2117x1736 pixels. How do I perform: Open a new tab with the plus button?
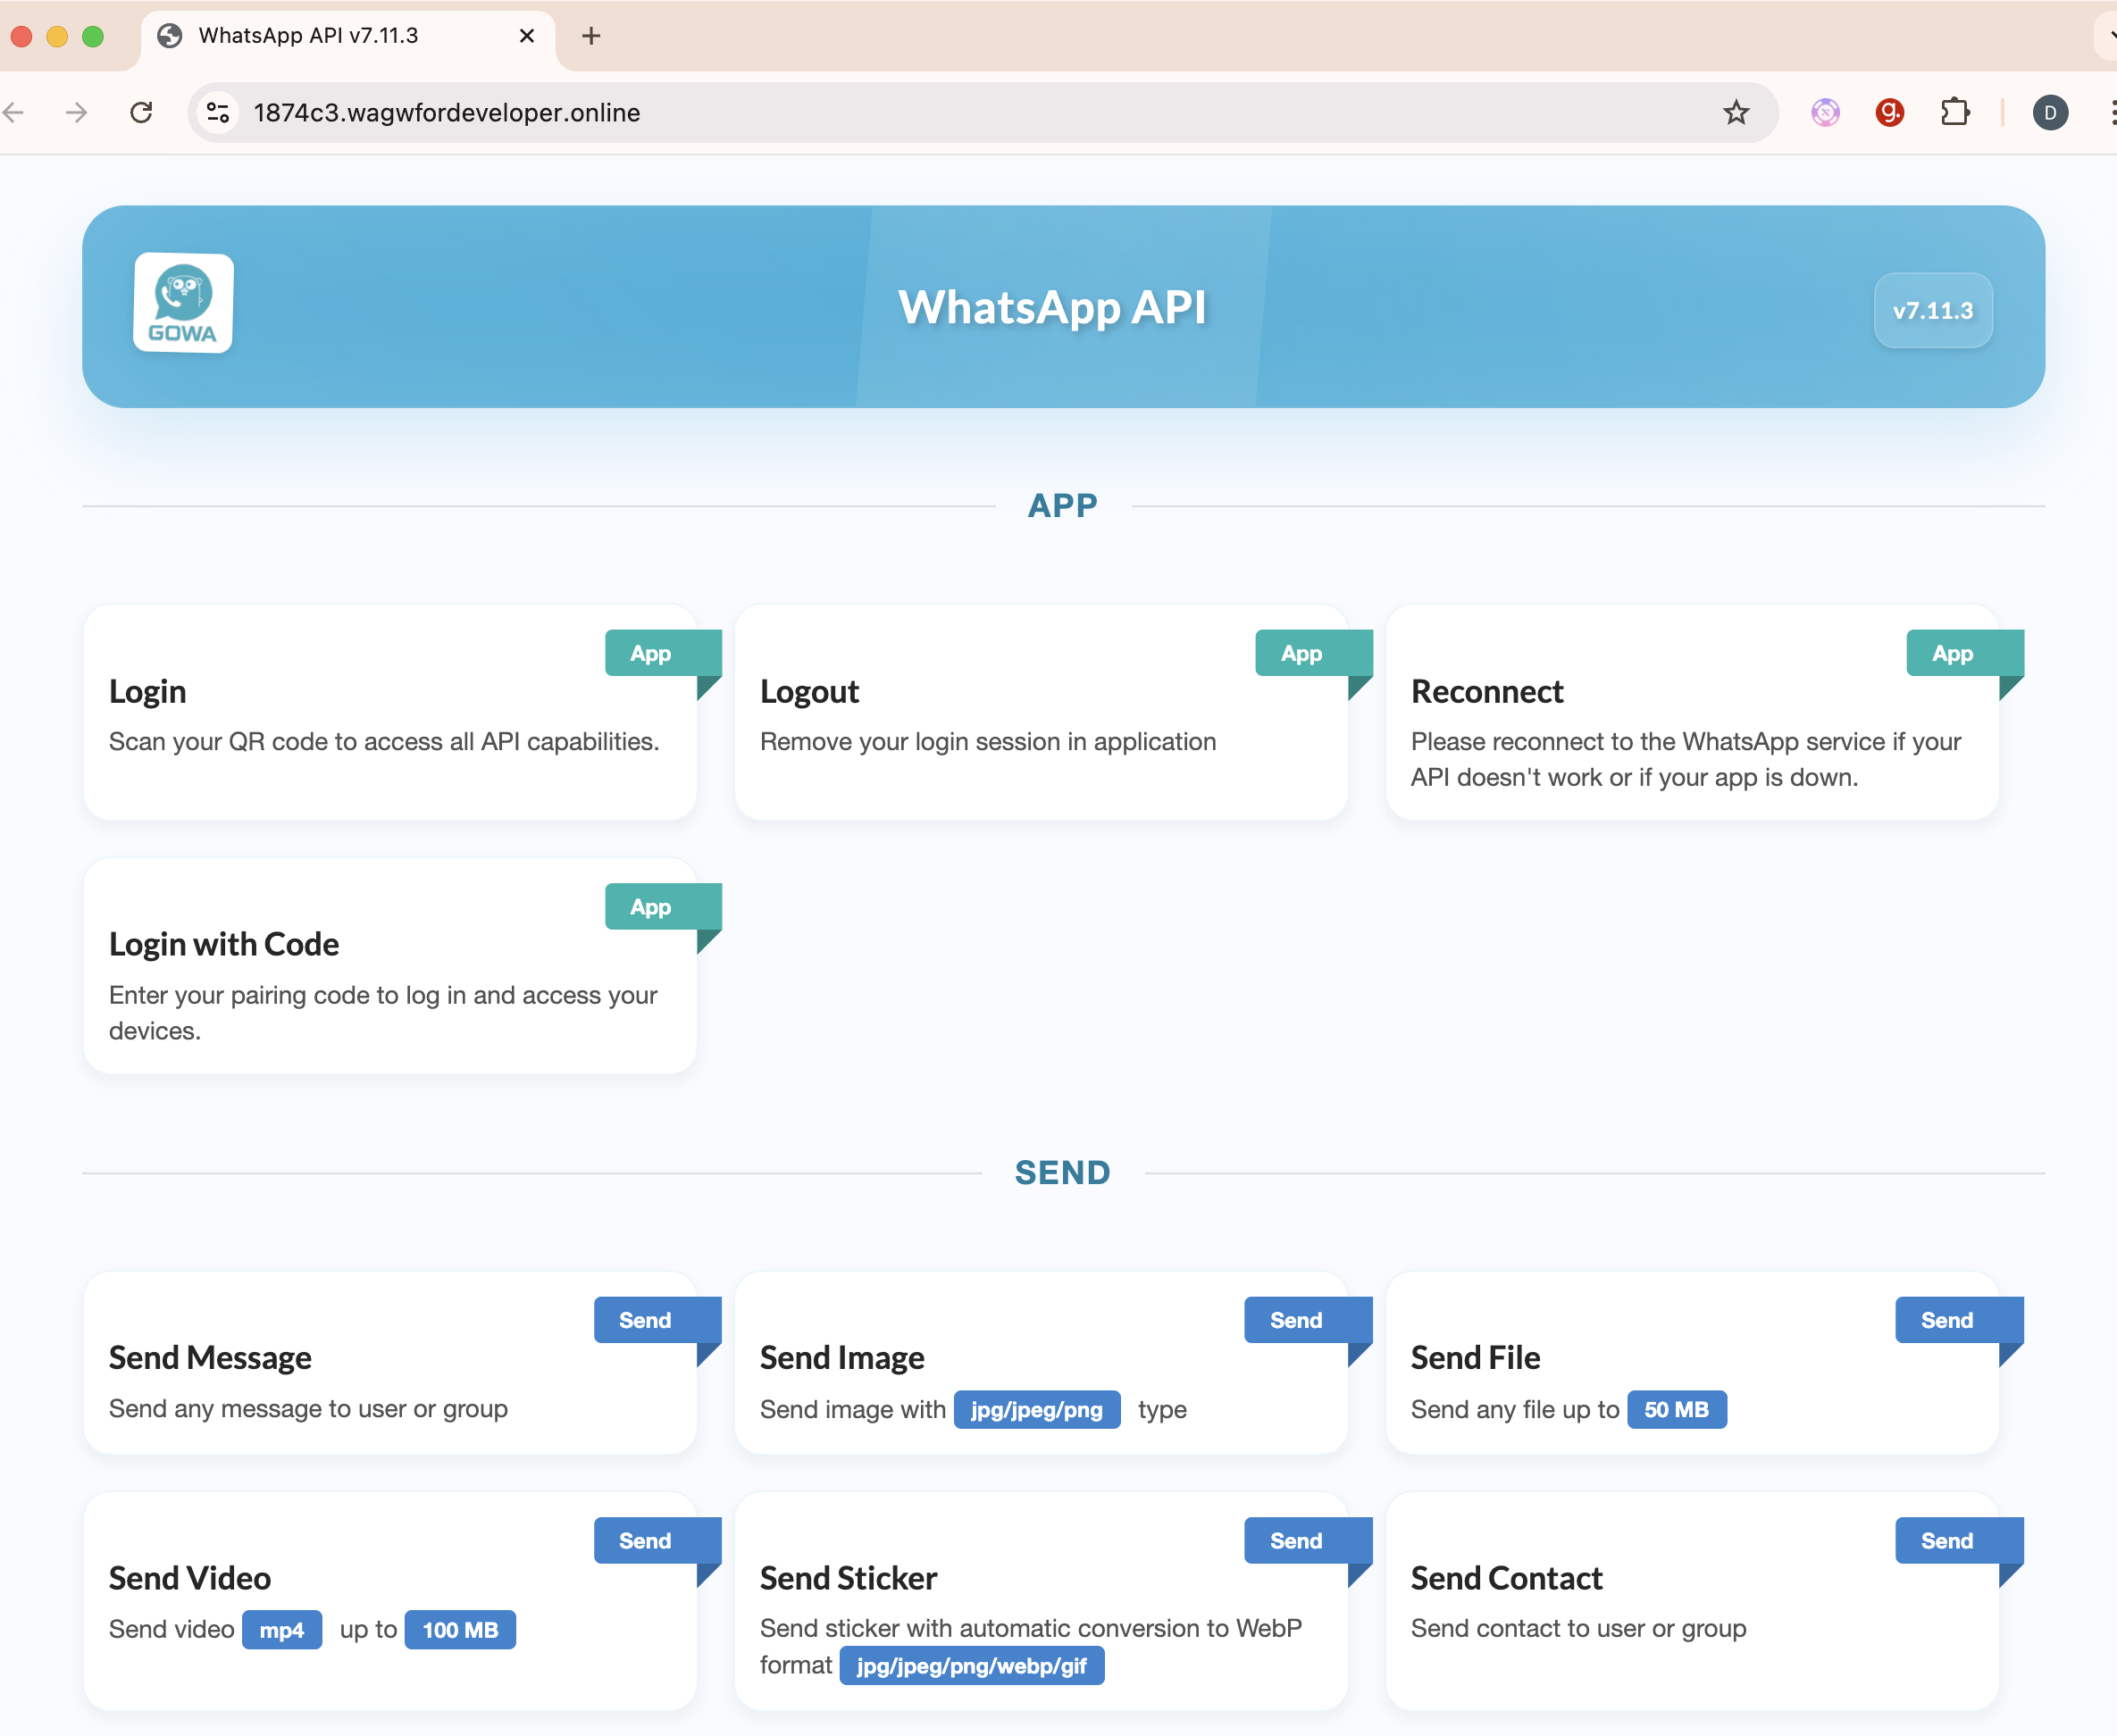tap(591, 35)
